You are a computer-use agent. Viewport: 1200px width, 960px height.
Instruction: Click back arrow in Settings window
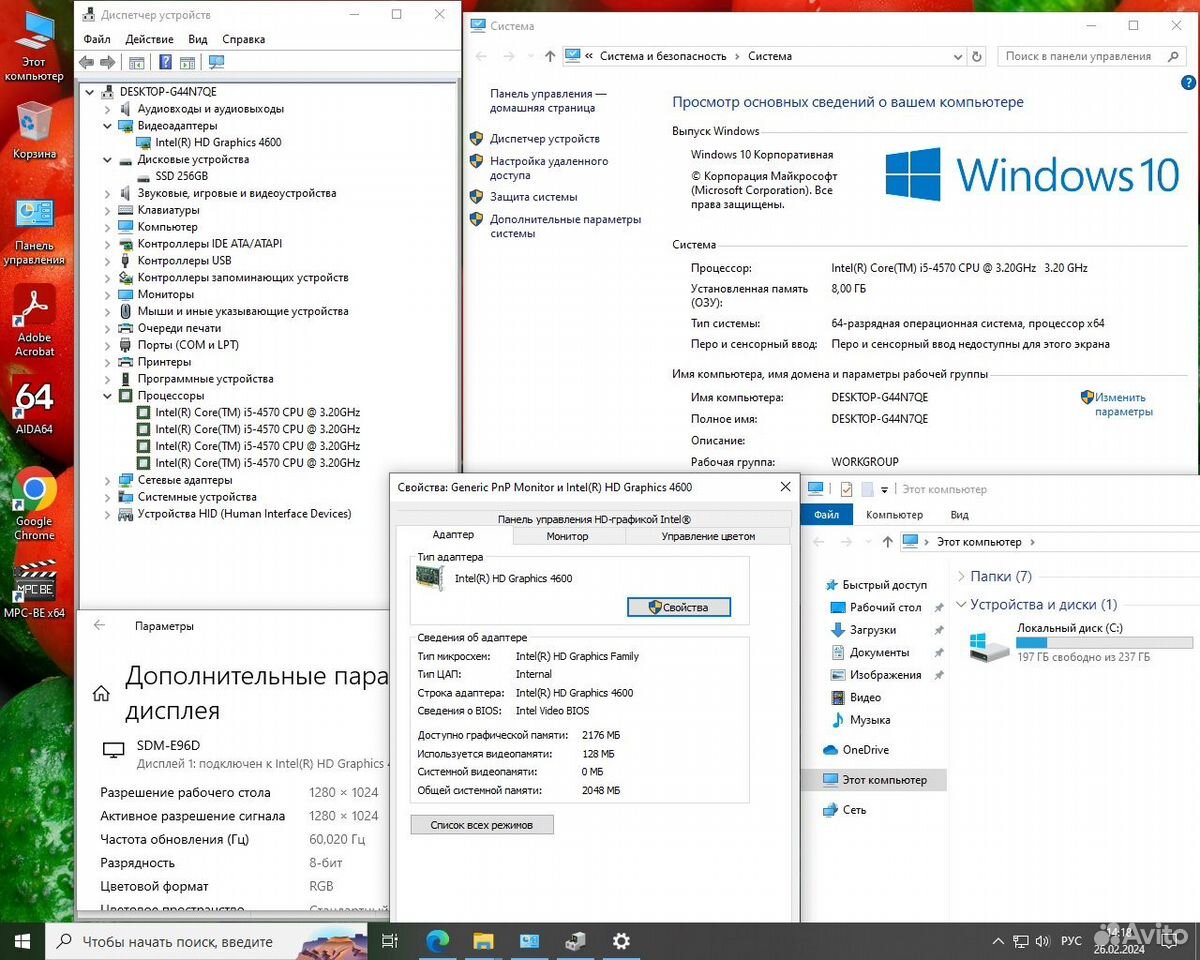pos(99,625)
